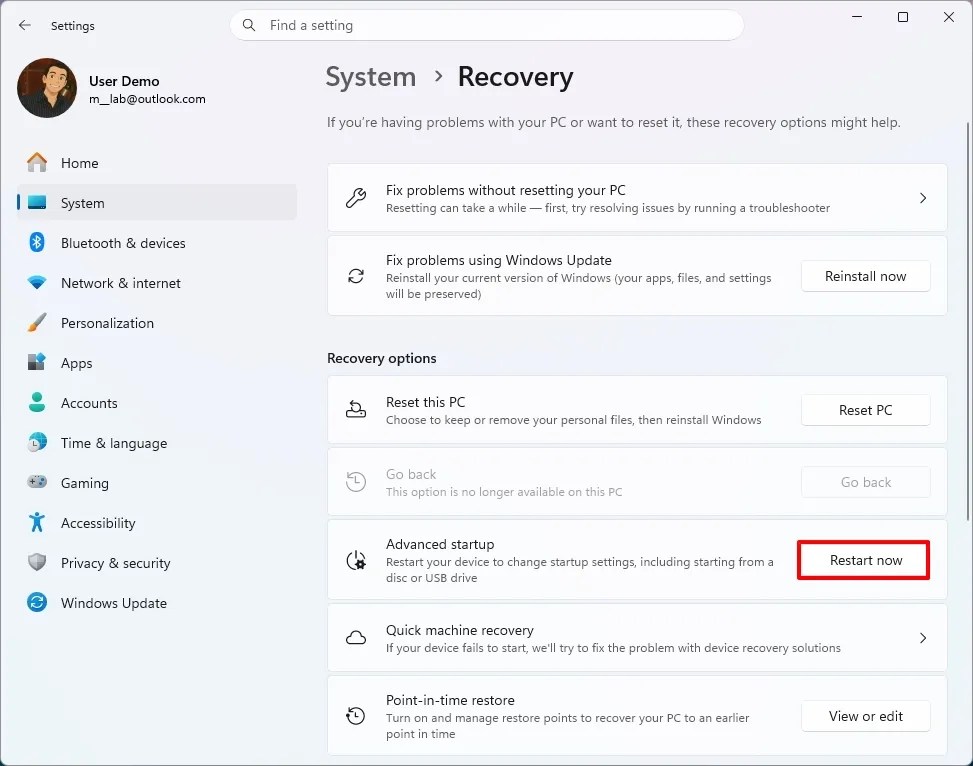
Task: Open Personalization settings
Action: click(157, 323)
